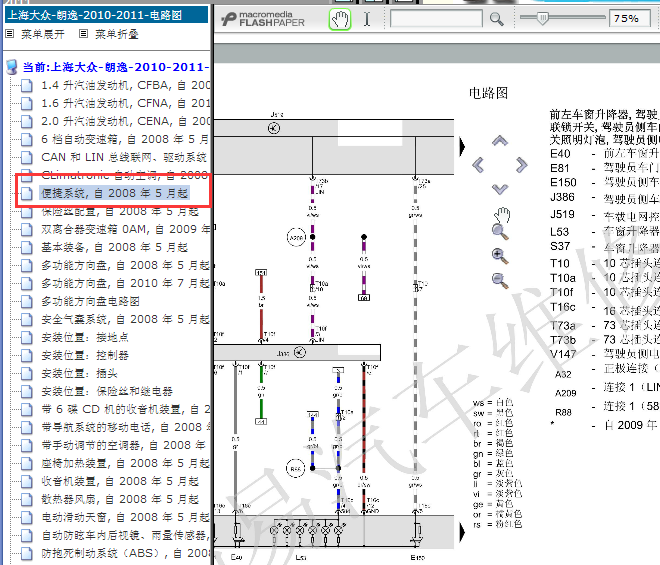660x565 pixels.
Task: Click document icon next to 基本装备
Action: pyautogui.click(x=27, y=248)
